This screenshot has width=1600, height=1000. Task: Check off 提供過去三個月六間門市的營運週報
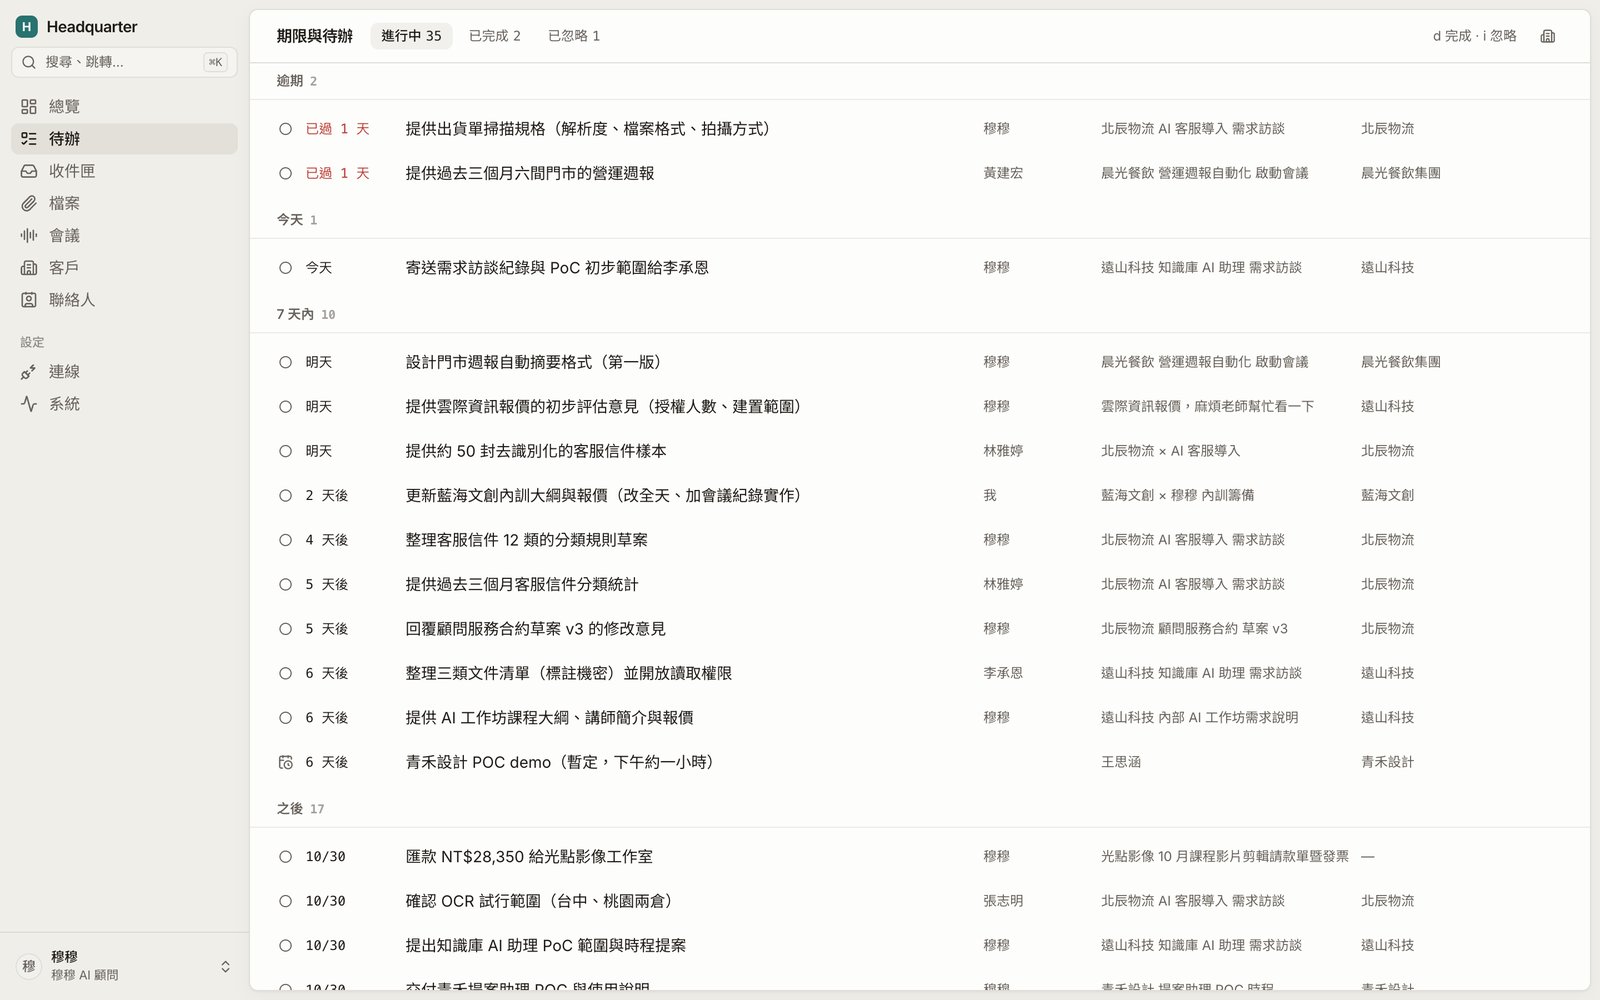click(285, 173)
